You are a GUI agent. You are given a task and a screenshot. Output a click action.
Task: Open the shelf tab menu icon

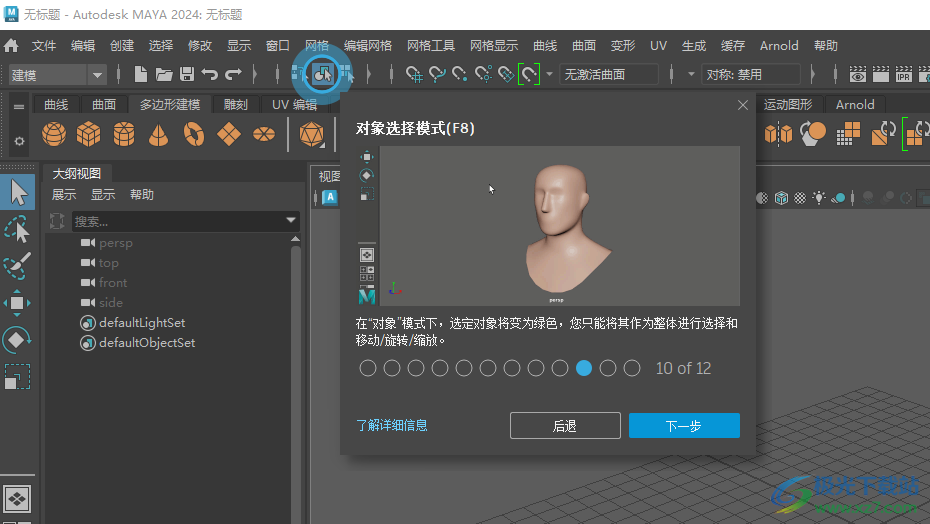tap(19, 107)
